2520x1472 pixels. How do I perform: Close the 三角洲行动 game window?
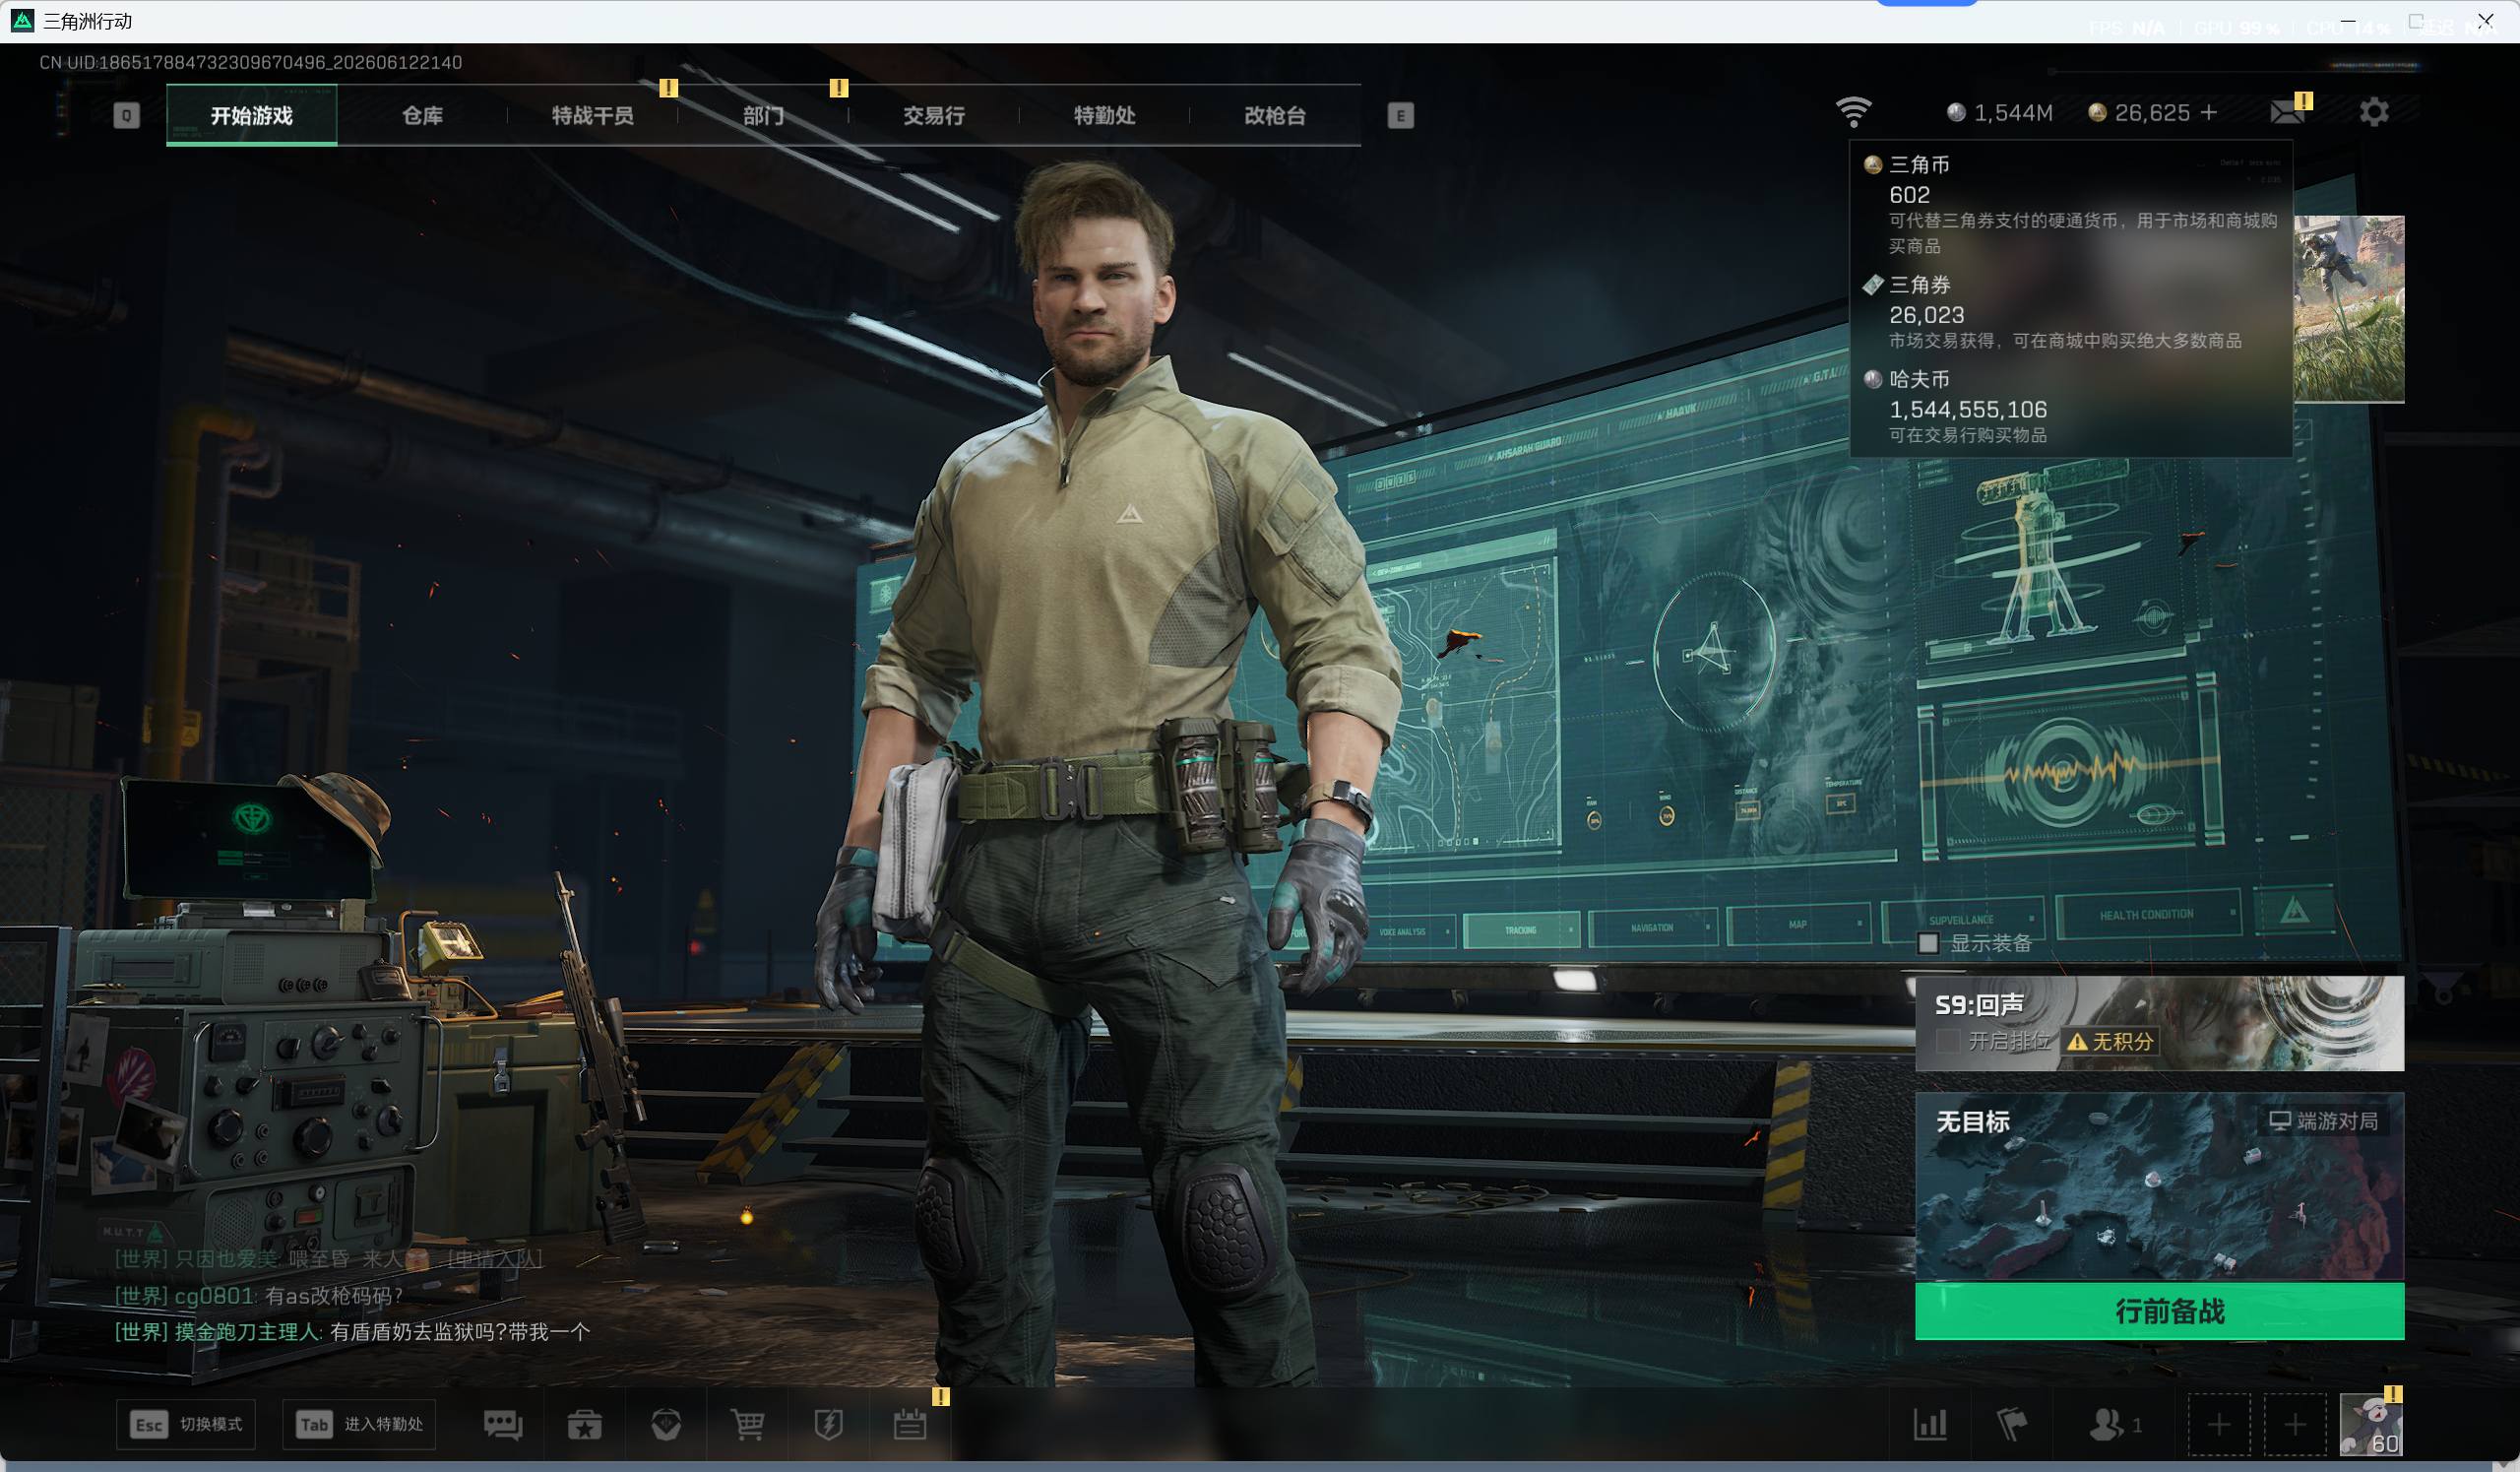click(2485, 20)
